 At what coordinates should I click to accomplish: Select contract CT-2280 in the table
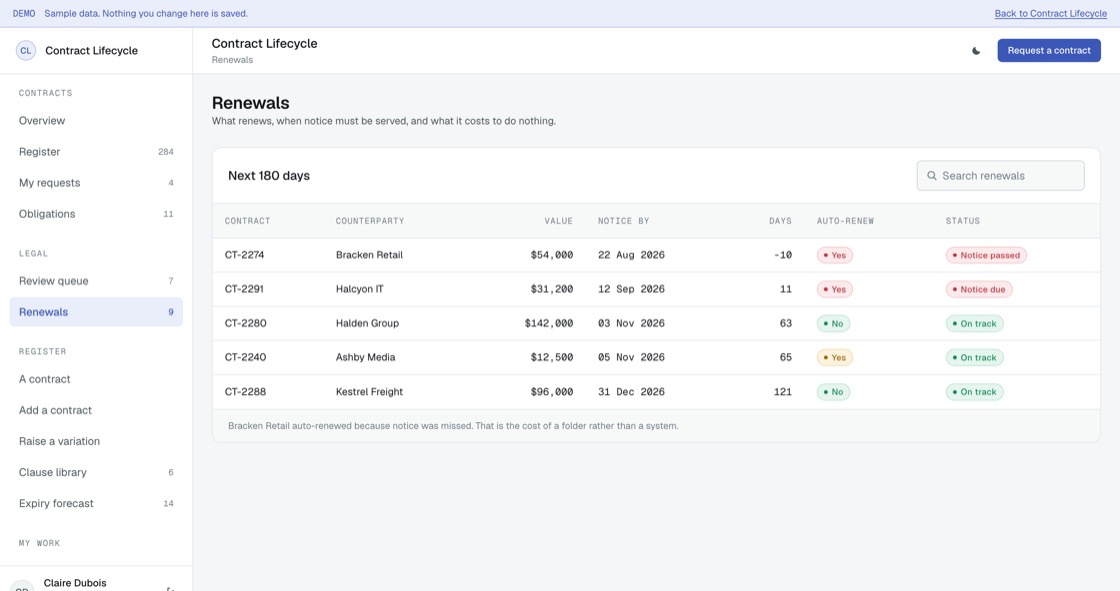coord(246,323)
